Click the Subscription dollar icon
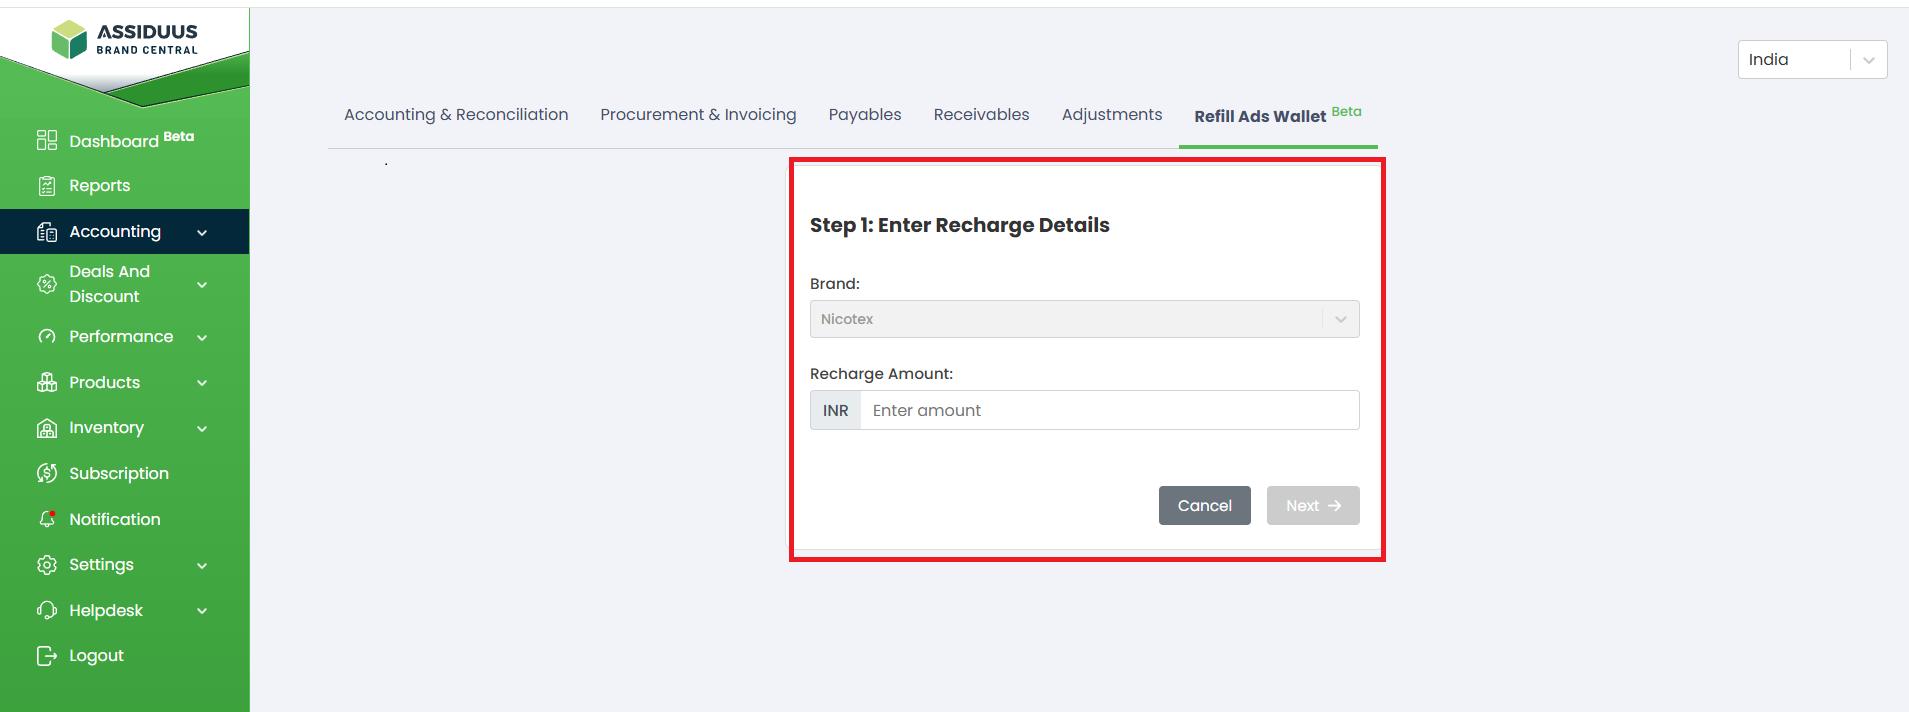Image resolution: width=1909 pixels, height=712 pixels. (x=47, y=473)
